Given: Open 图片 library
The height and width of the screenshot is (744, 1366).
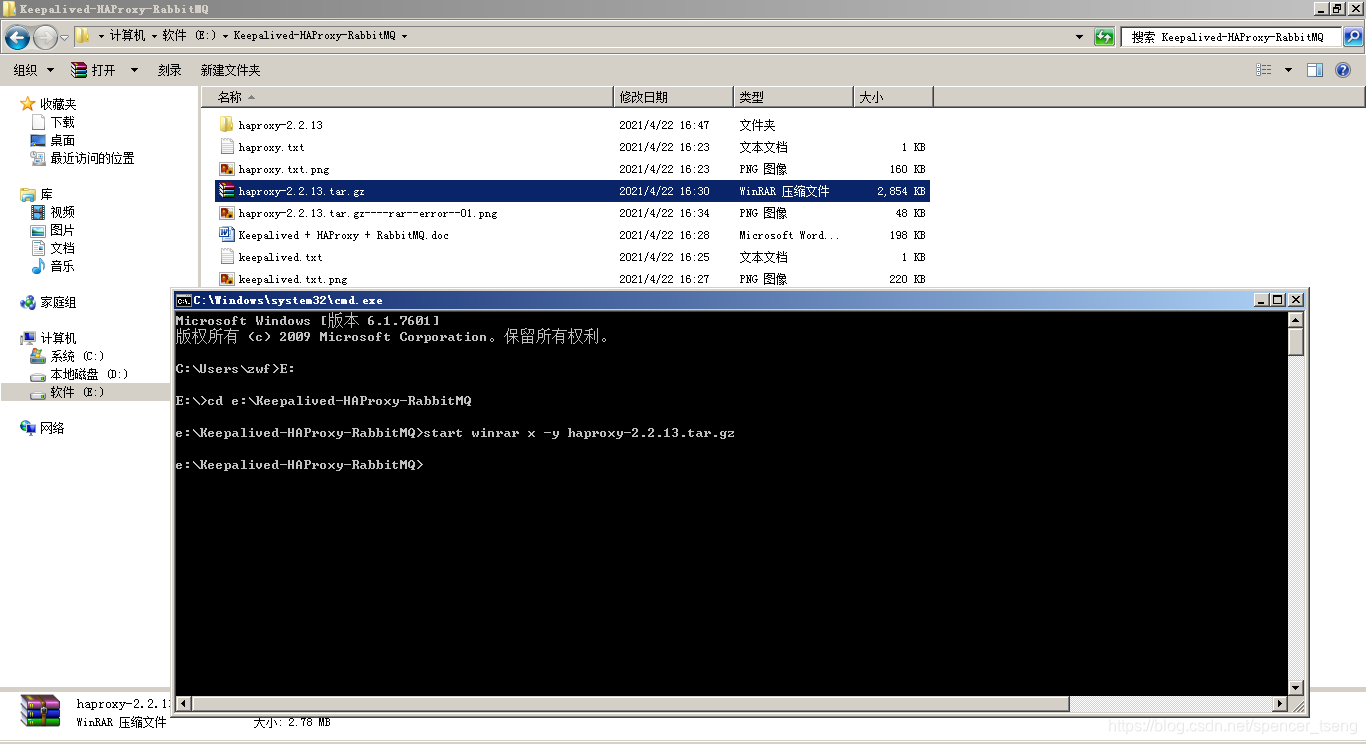Looking at the screenshot, I should 62,230.
